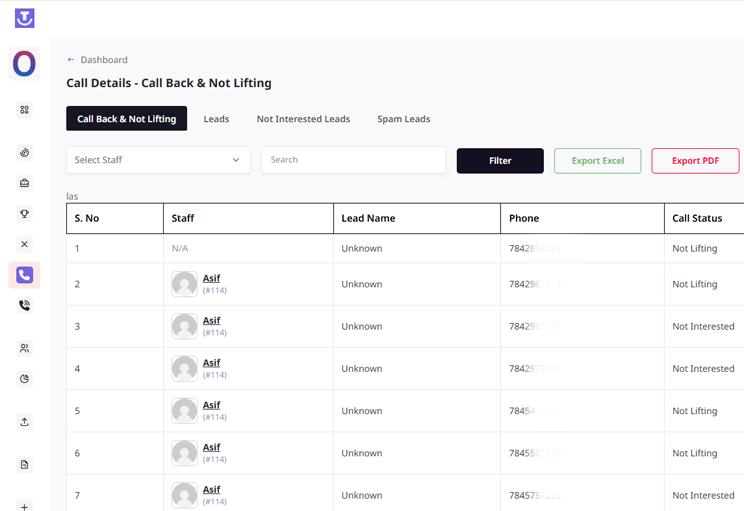The width and height of the screenshot is (744, 511).
Task: Click the Call Status column header
Action: 697,218
